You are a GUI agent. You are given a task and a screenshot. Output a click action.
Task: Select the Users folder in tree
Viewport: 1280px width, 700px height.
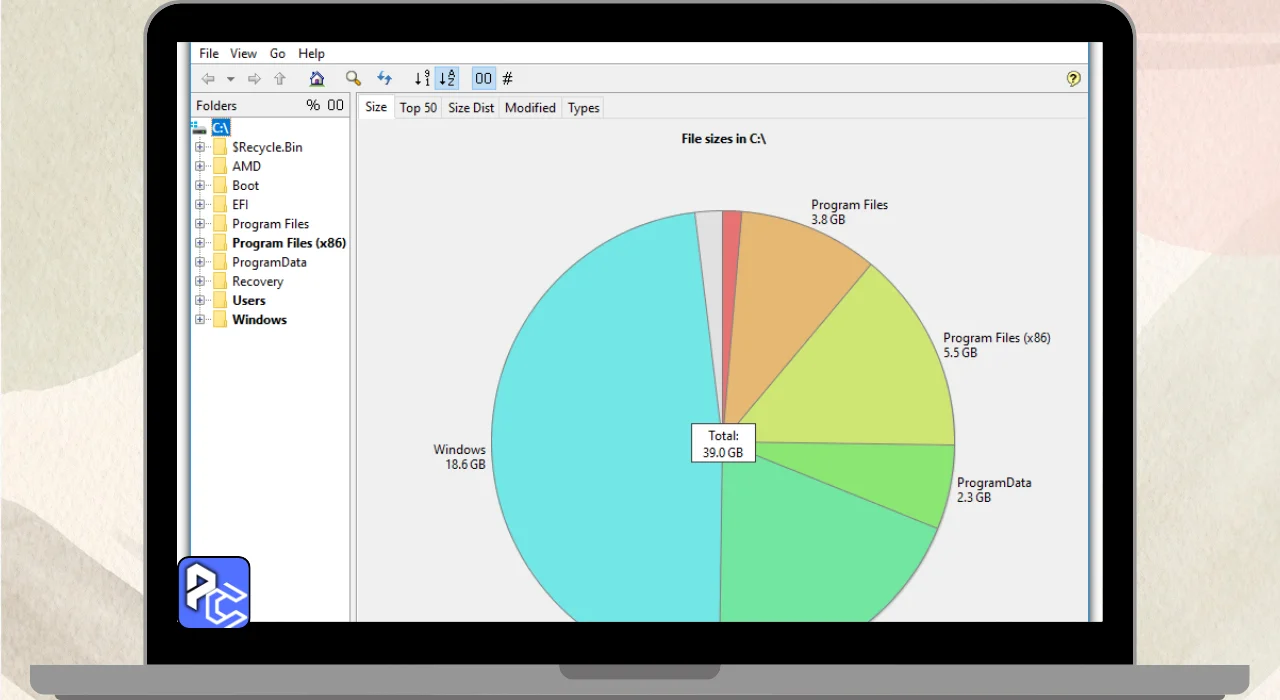pyautogui.click(x=249, y=301)
